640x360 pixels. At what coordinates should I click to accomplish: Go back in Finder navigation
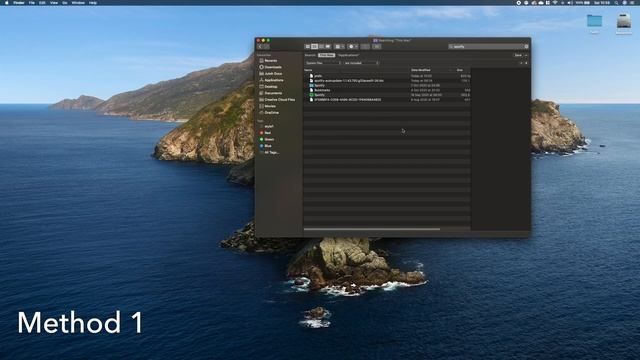(260, 47)
